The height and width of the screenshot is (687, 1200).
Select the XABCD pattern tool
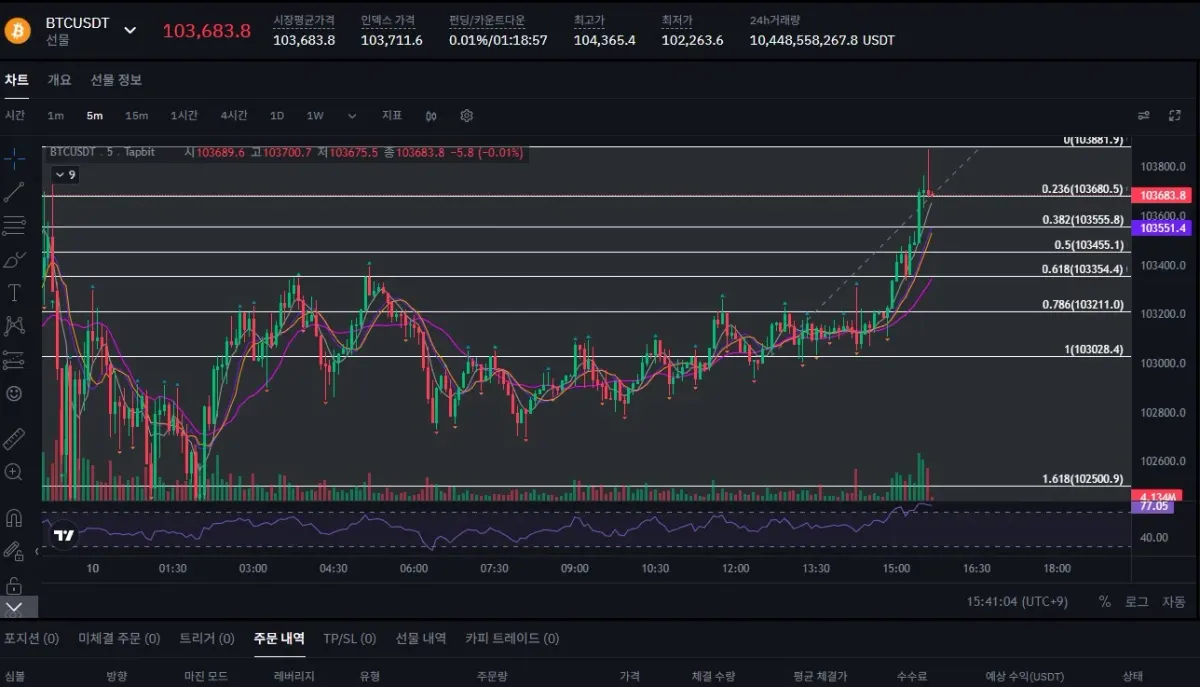coord(14,325)
